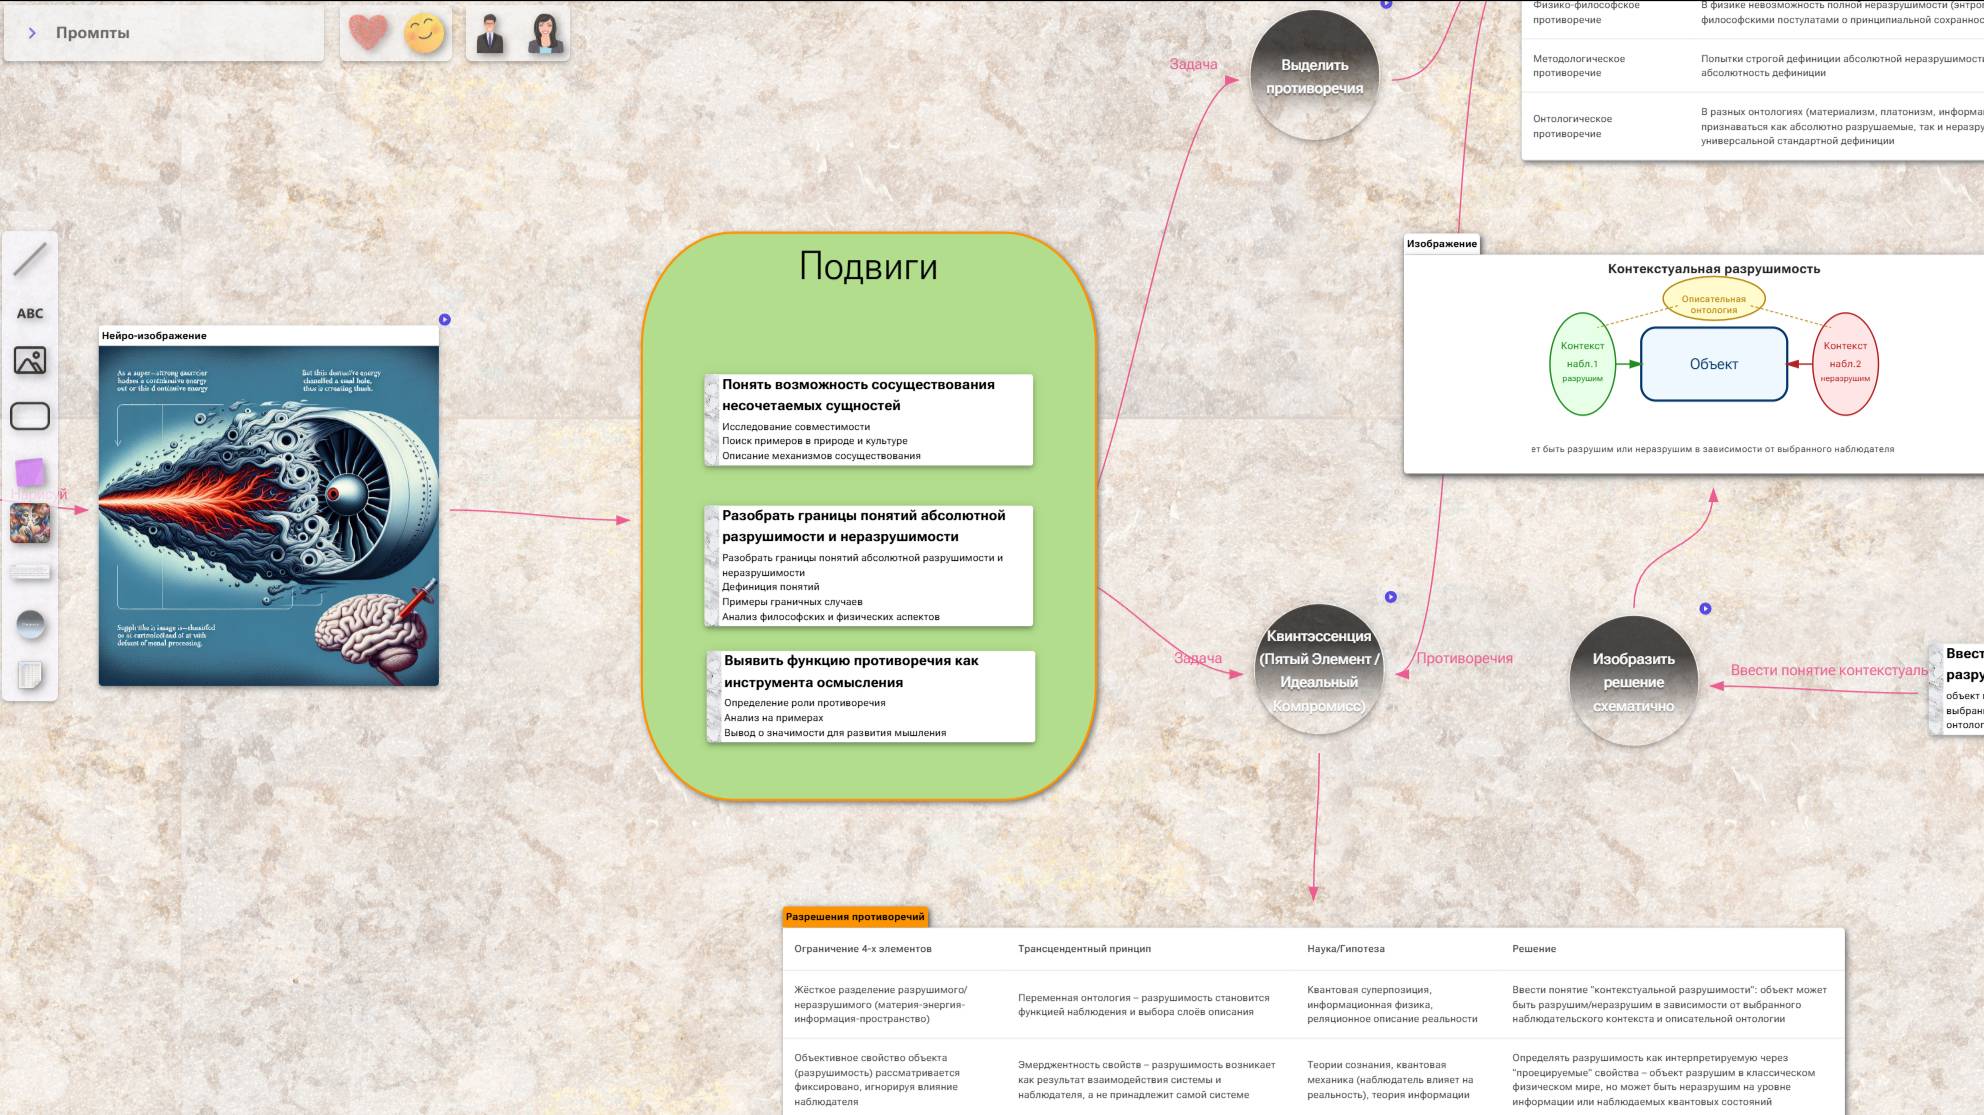Select the table document tool
The width and height of the screenshot is (1984, 1115).
(x=30, y=675)
